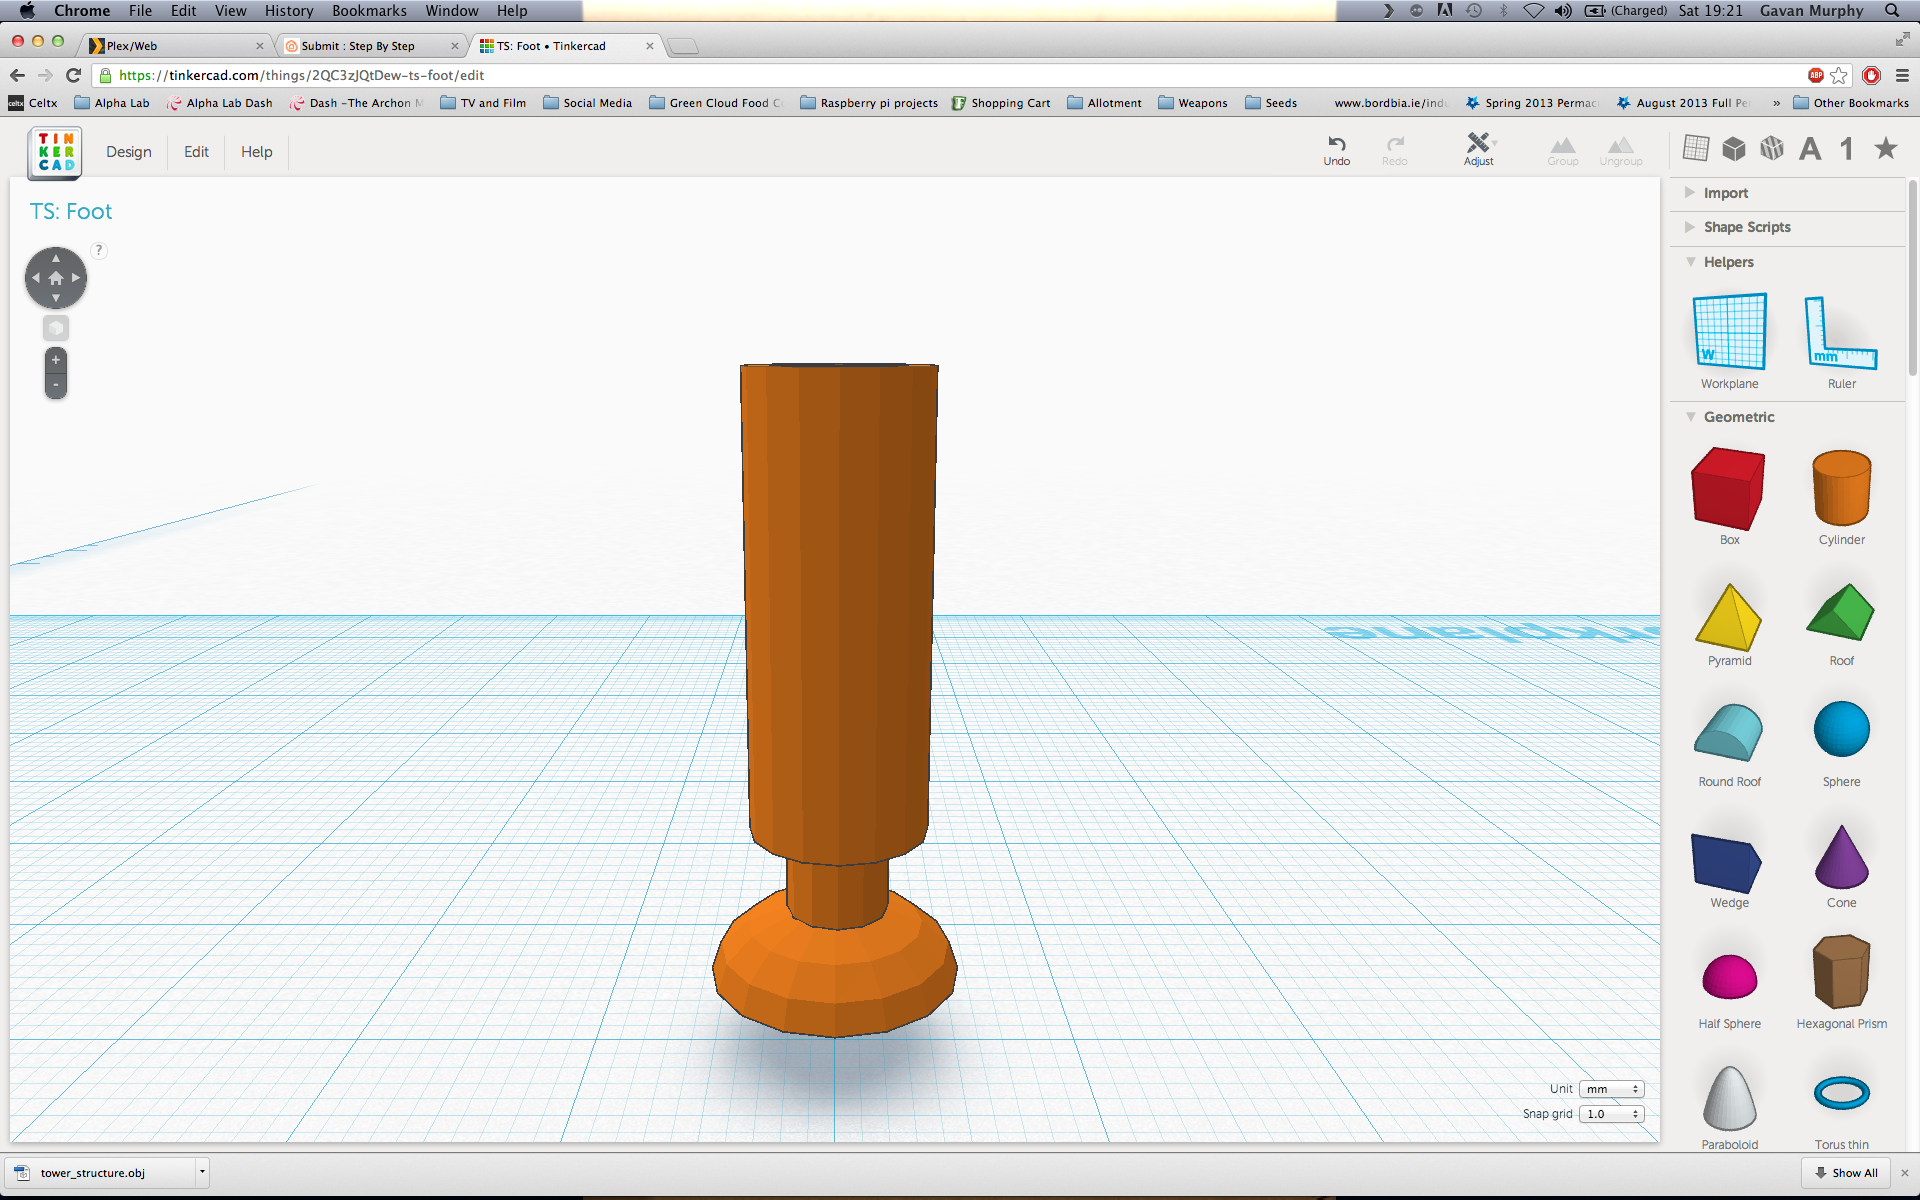1920x1200 pixels.
Task: Choose the orange Cylinder shape
Action: pyautogui.click(x=1841, y=488)
